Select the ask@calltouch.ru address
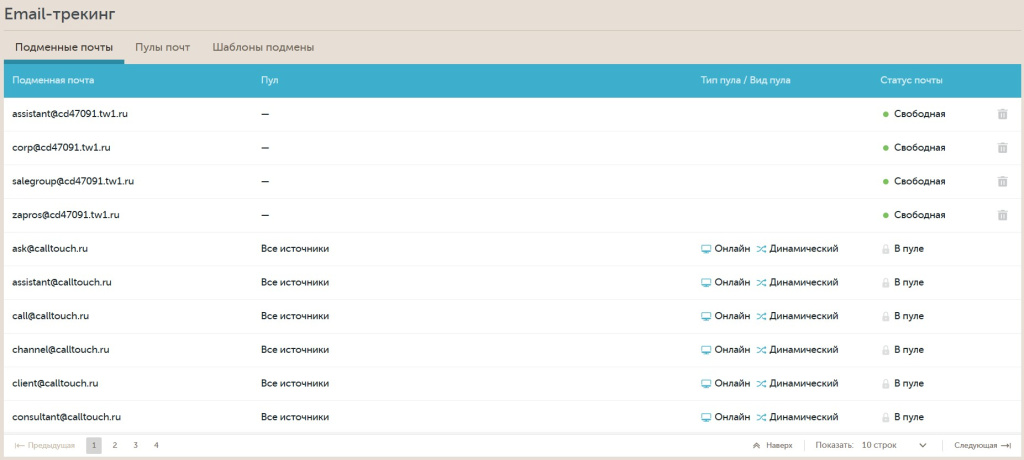The height and width of the screenshot is (460, 1024). (x=51, y=248)
